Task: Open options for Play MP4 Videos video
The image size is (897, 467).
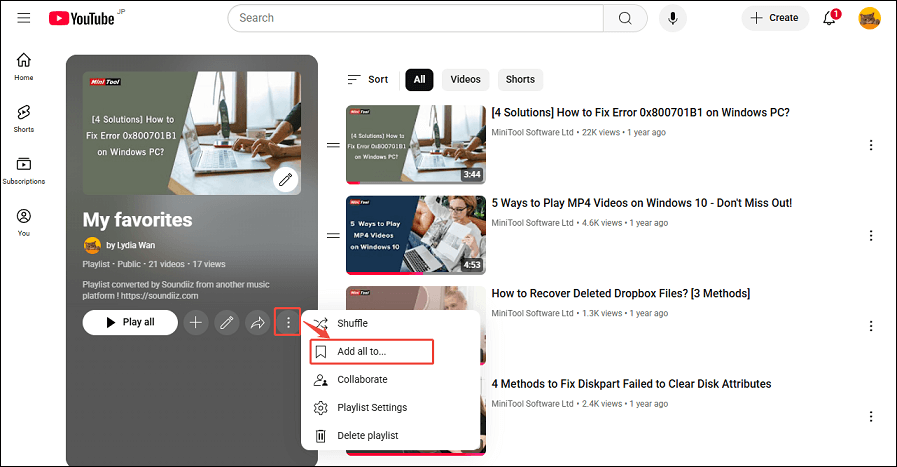Action: [x=871, y=236]
